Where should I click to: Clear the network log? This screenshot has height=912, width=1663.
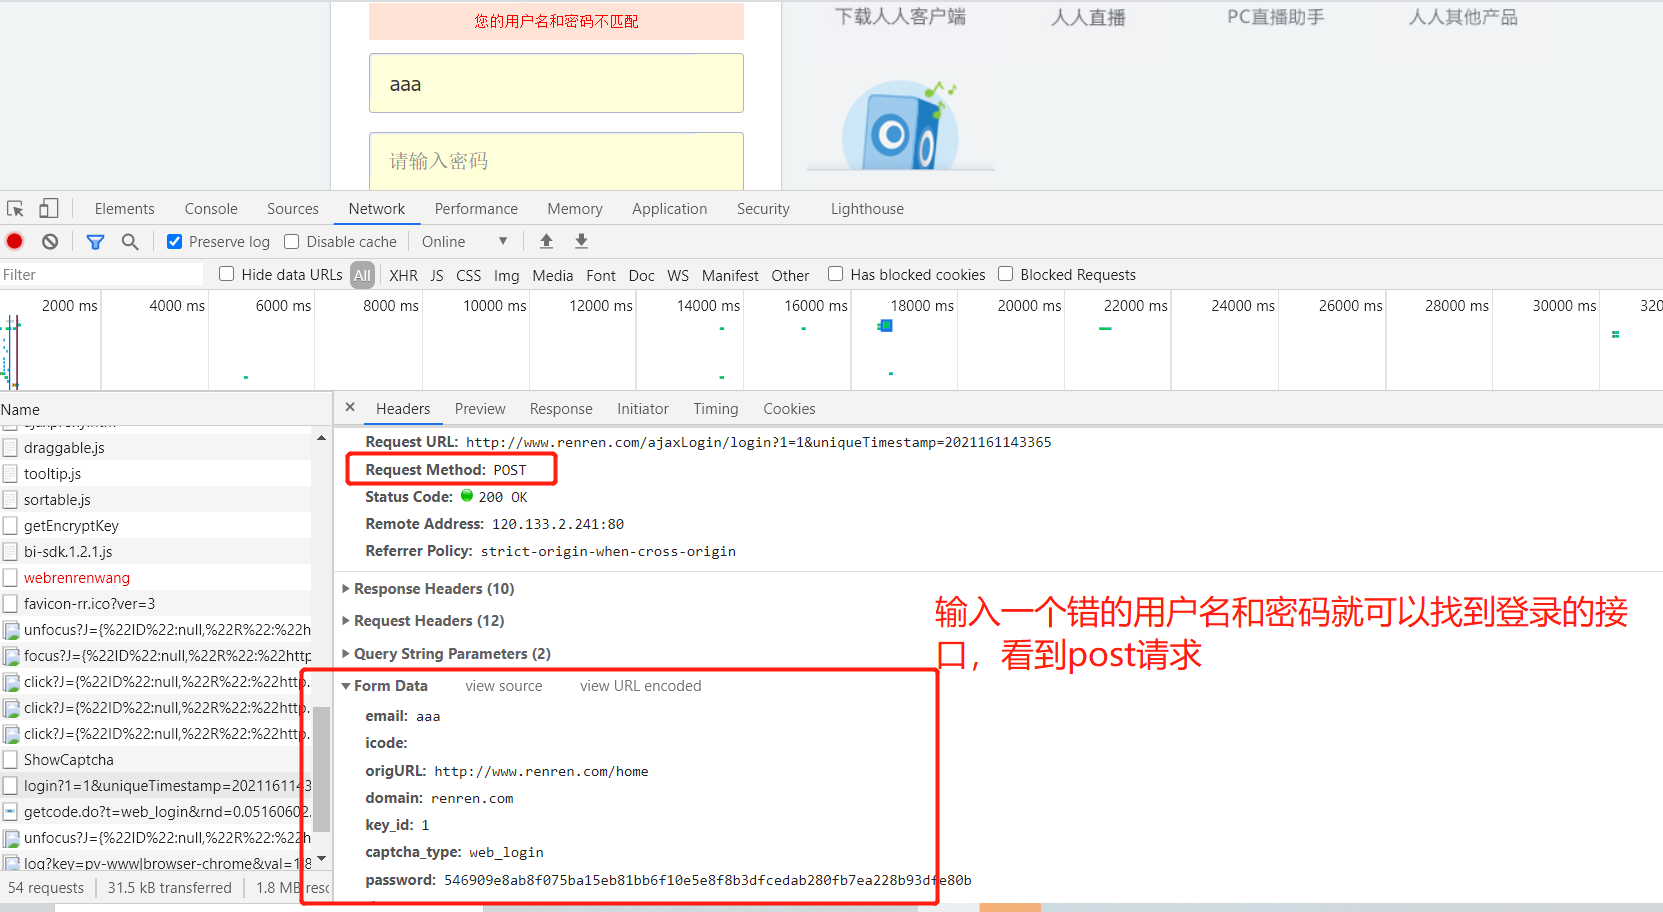[50, 241]
